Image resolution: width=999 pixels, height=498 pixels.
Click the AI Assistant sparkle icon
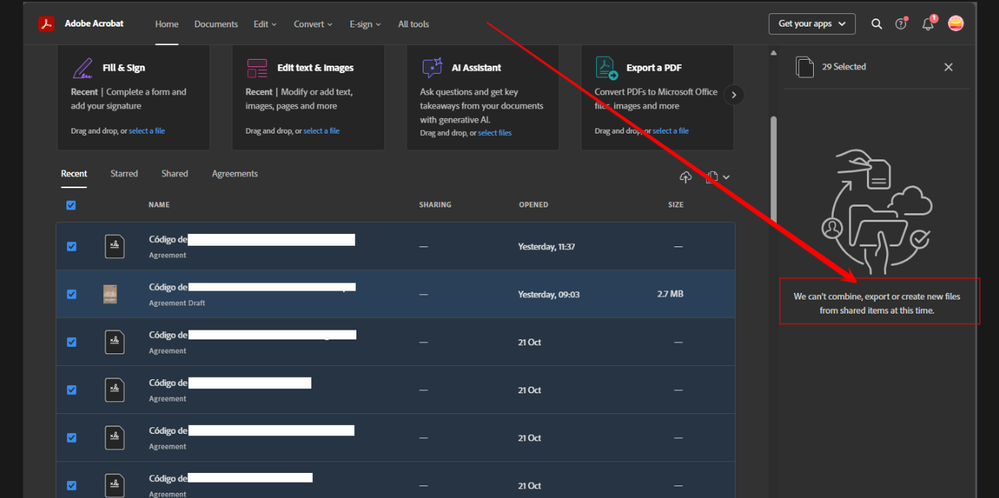click(x=432, y=68)
